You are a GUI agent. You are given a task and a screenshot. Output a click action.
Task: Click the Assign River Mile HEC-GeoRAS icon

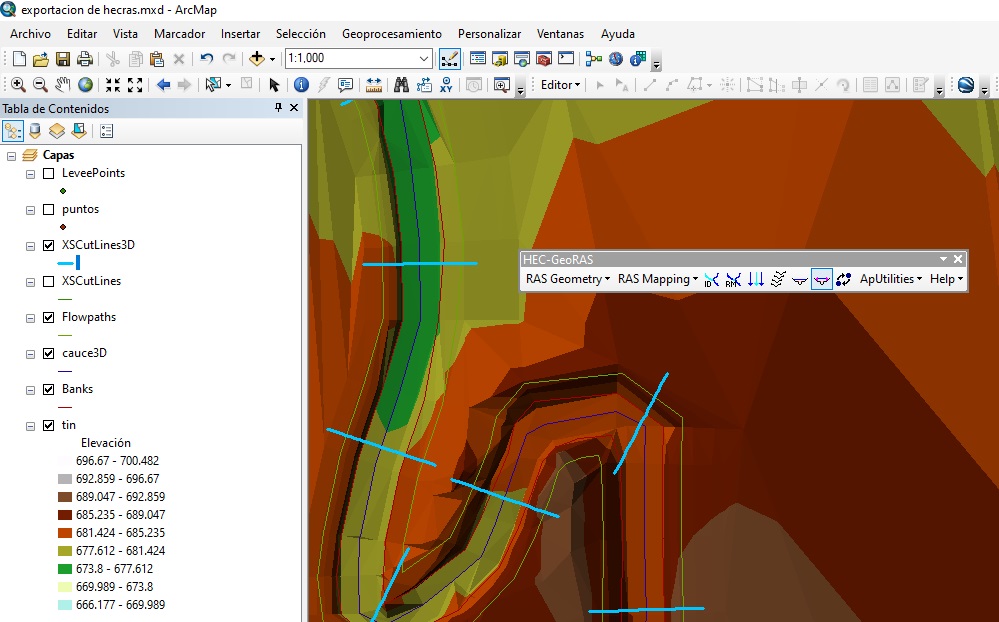[x=733, y=279]
